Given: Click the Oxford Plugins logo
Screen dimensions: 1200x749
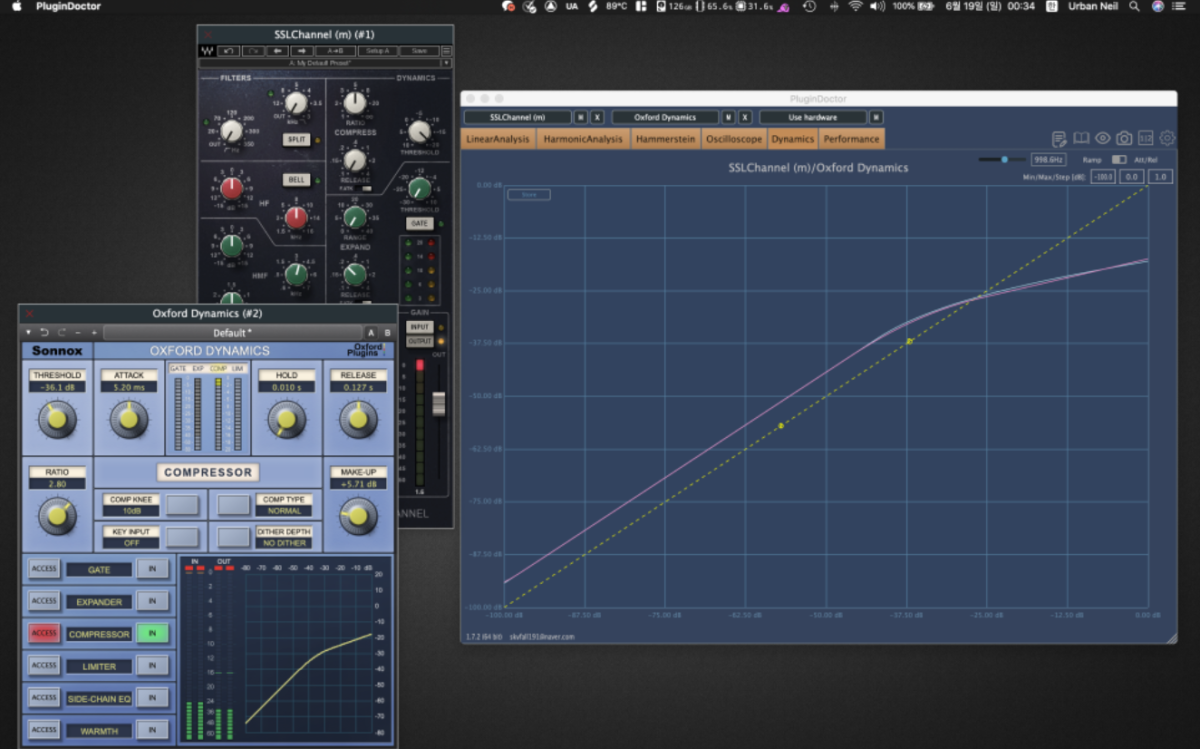Looking at the screenshot, I should click(x=366, y=350).
